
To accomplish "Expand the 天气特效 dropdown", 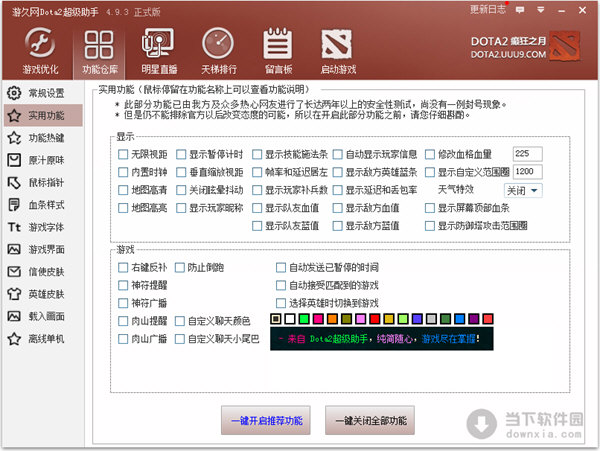I will (522, 190).
